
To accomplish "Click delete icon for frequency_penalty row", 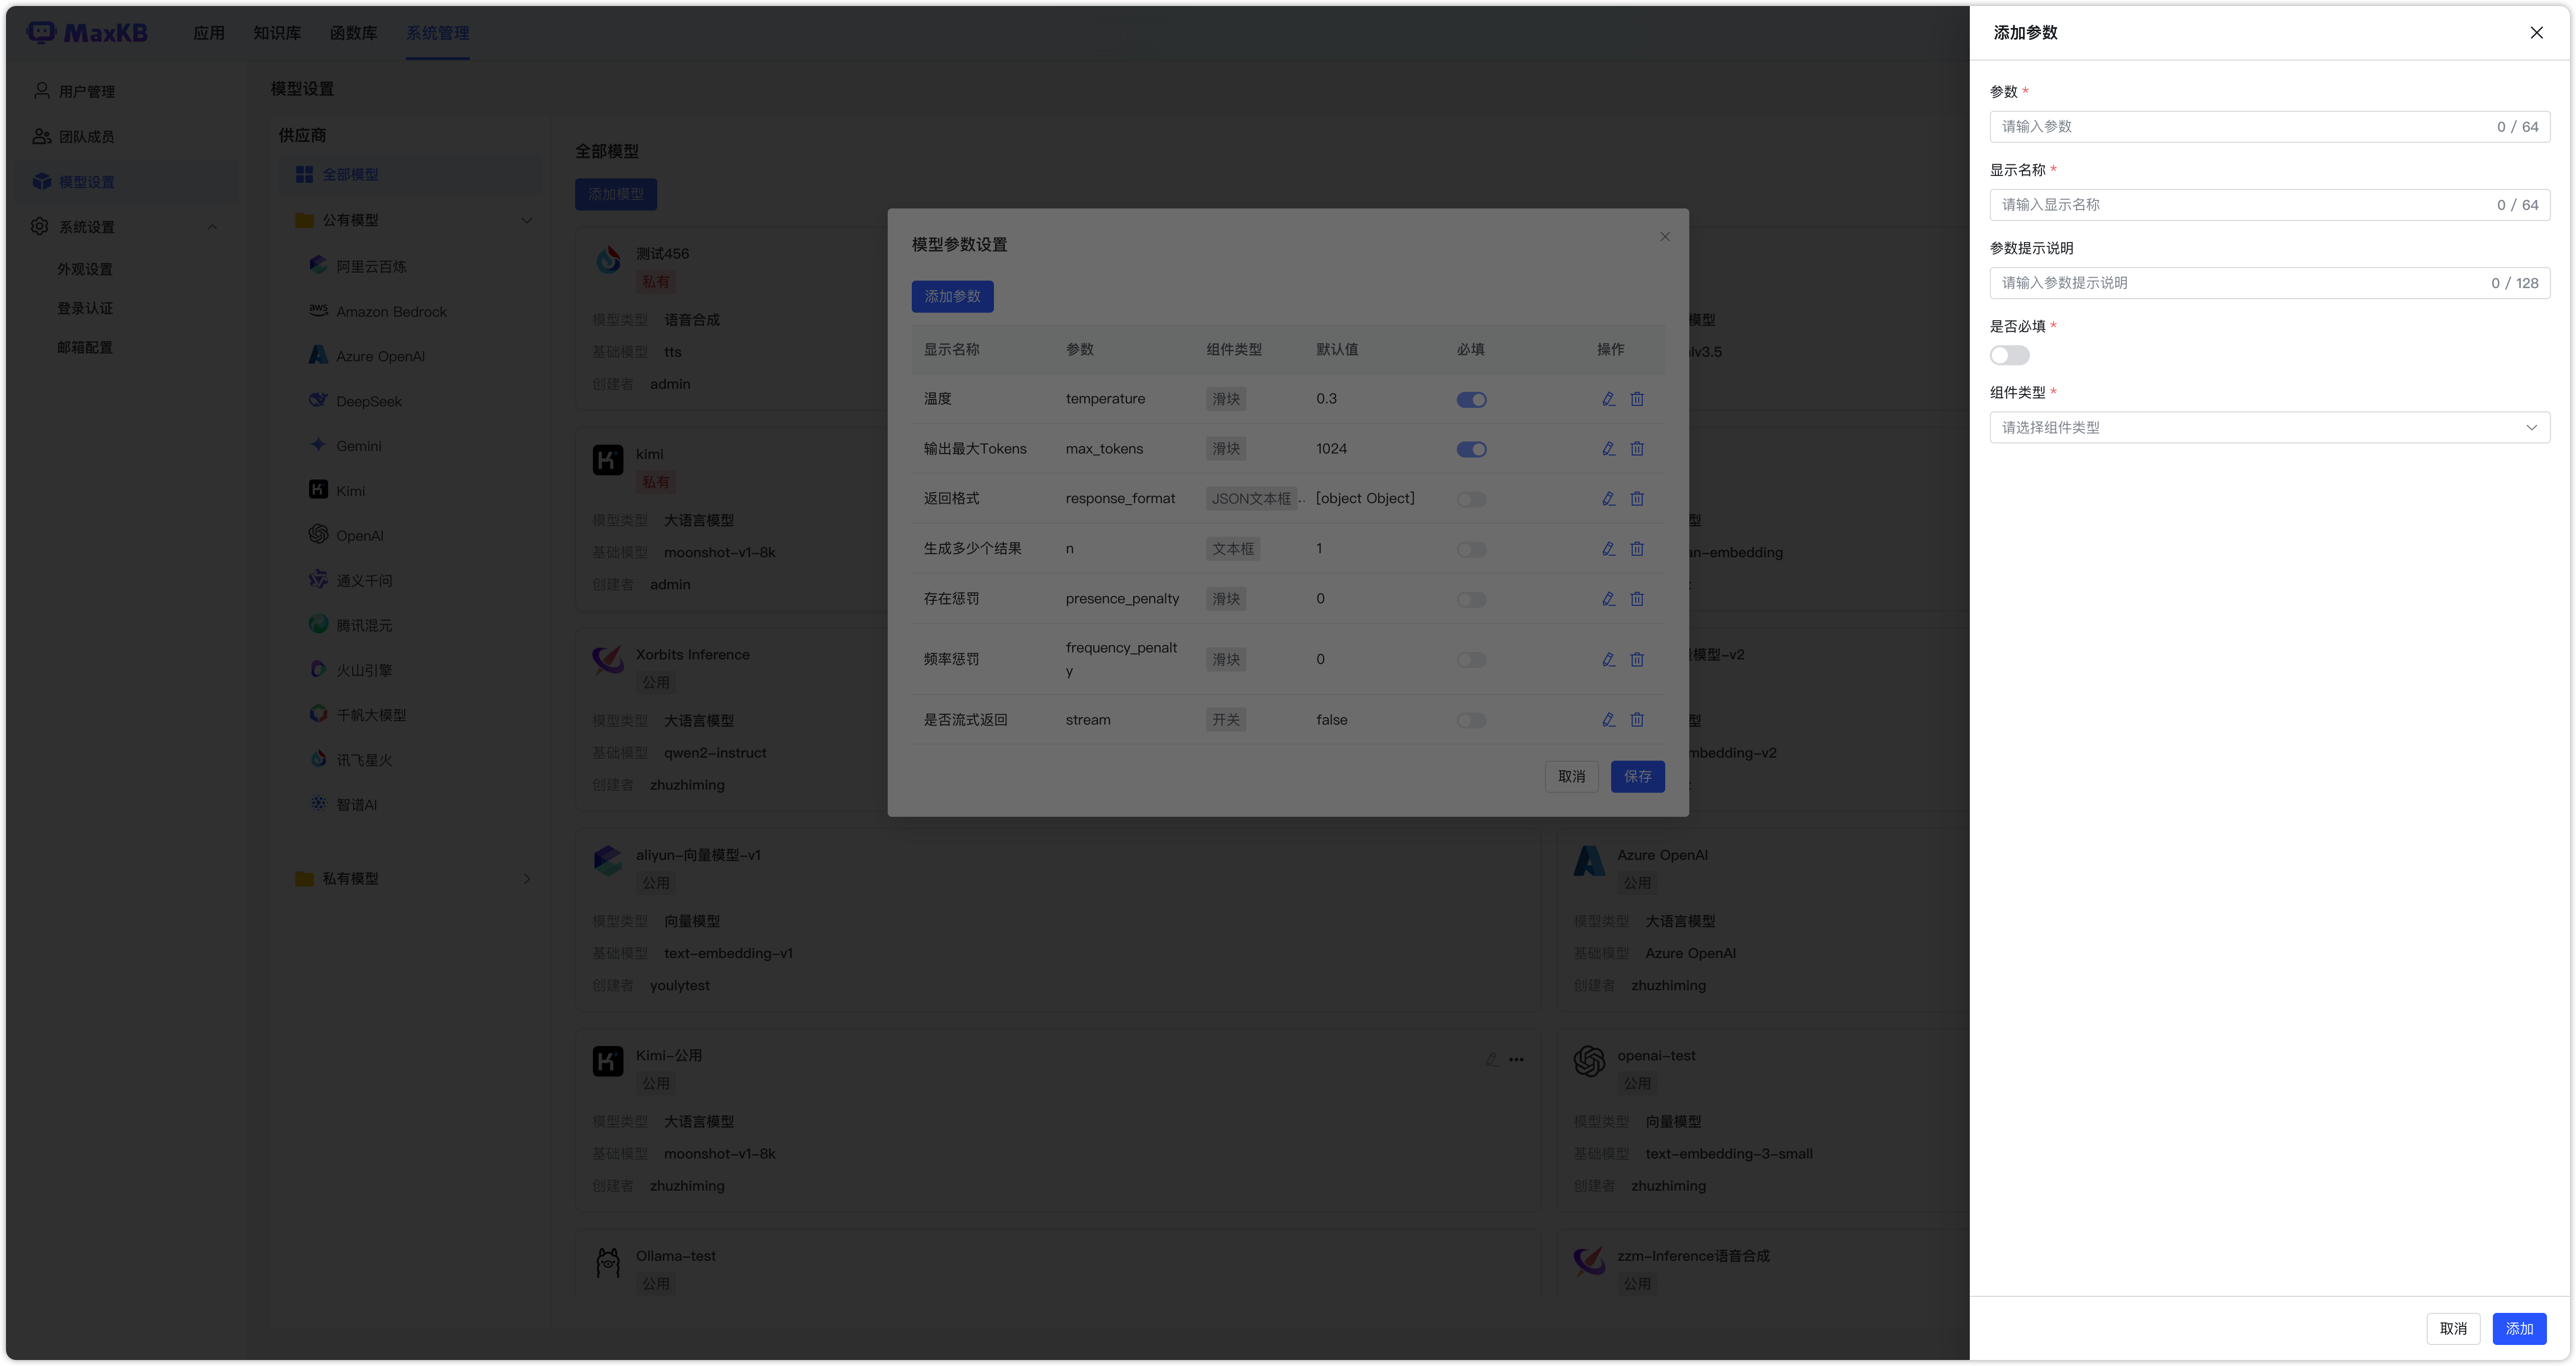I will point(1637,660).
